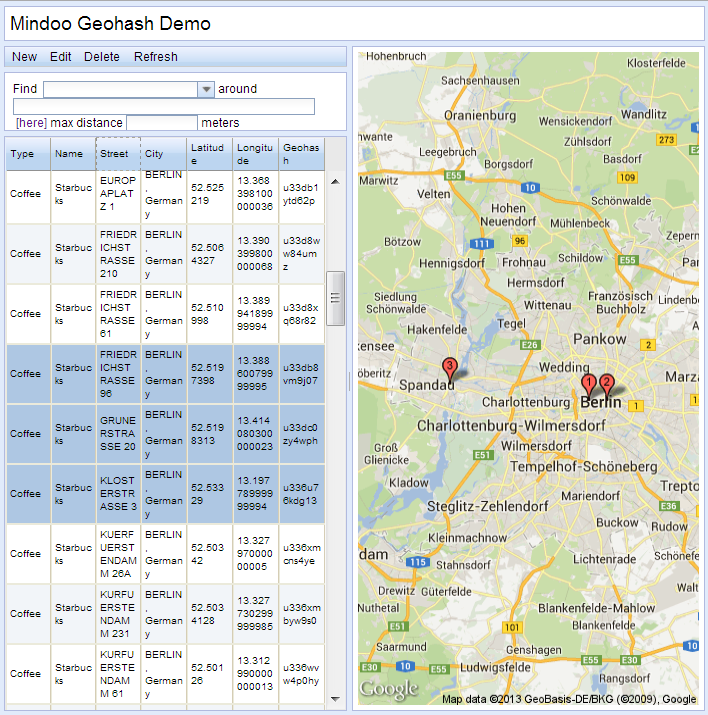
Task: Click geohash u336xmcns4ye cell
Action: point(302,554)
